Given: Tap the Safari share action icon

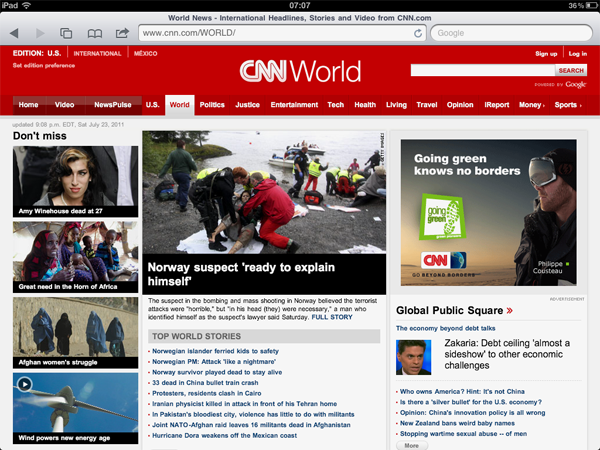Looking at the screenshot, I should pos(121,33).
